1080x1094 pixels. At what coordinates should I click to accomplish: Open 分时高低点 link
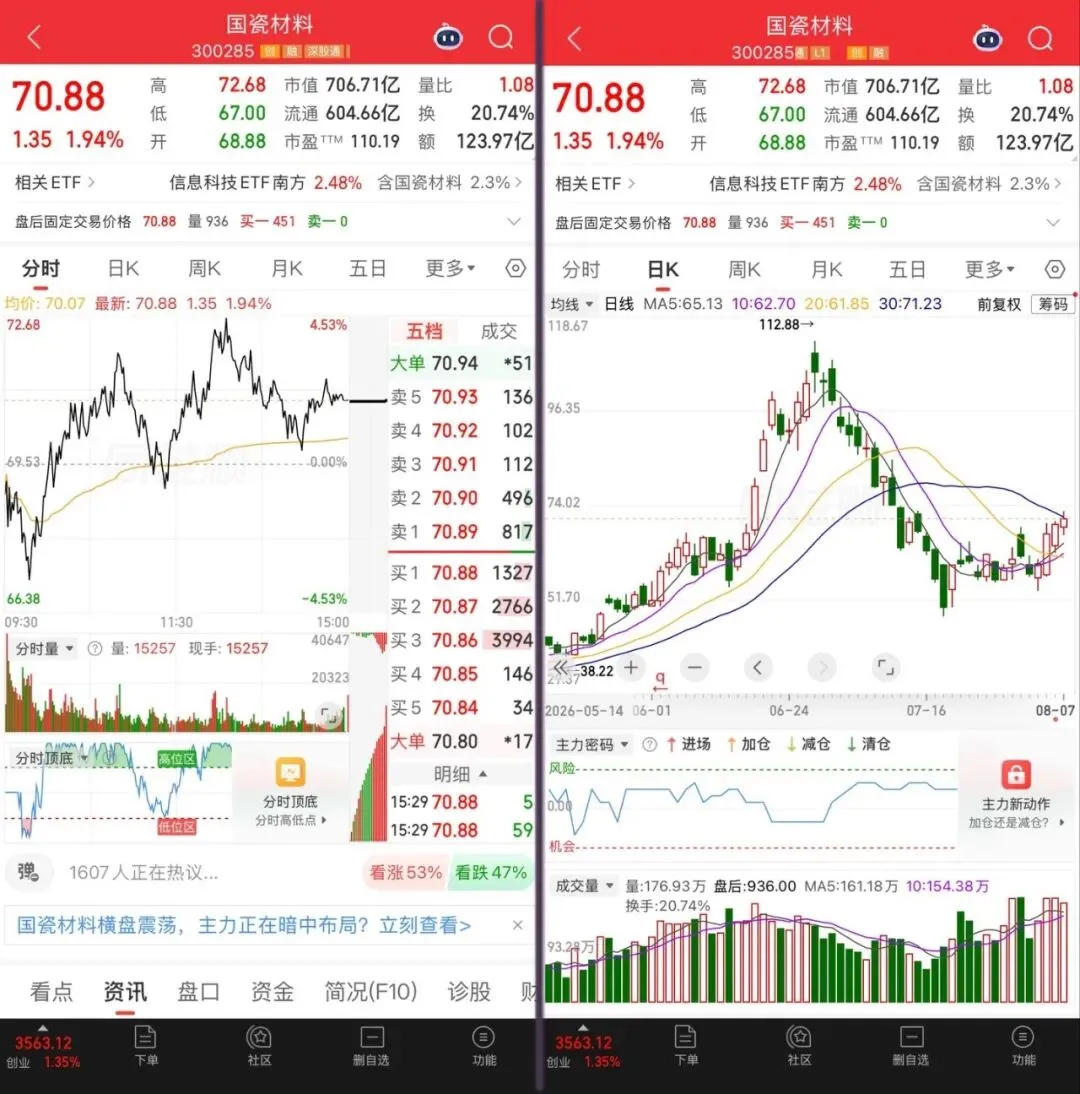tap(291, 820)
